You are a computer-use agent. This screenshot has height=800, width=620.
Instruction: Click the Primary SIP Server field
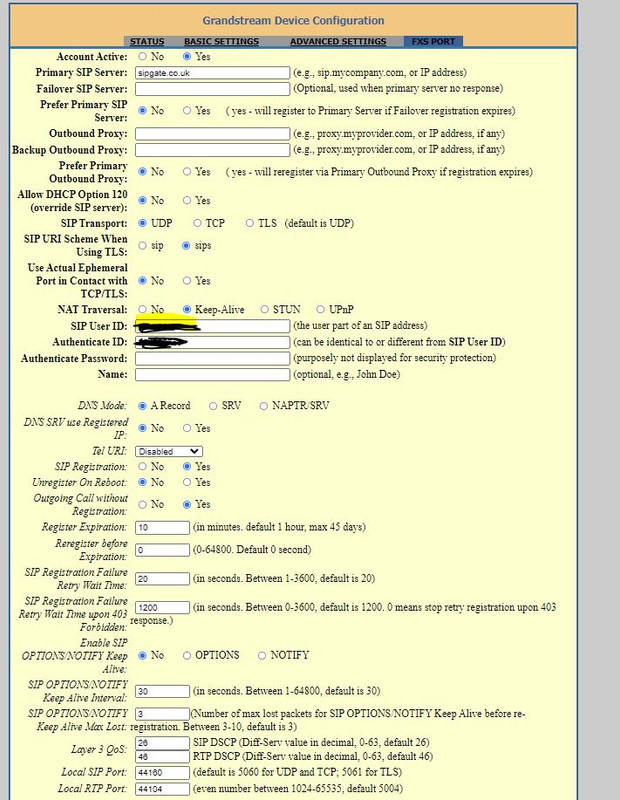click(x=212, y=73)
